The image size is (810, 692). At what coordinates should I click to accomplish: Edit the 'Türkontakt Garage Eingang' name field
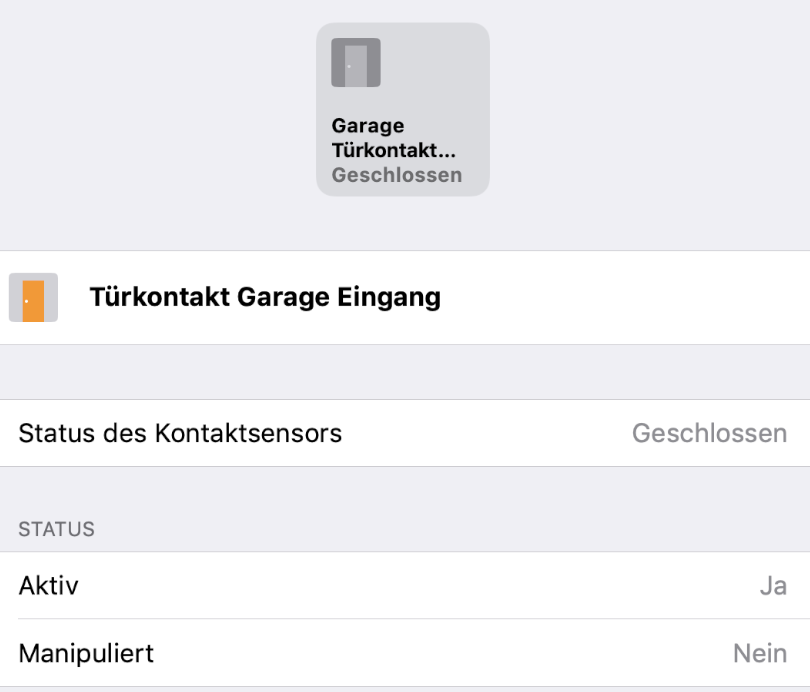click(x=265, y=298)
